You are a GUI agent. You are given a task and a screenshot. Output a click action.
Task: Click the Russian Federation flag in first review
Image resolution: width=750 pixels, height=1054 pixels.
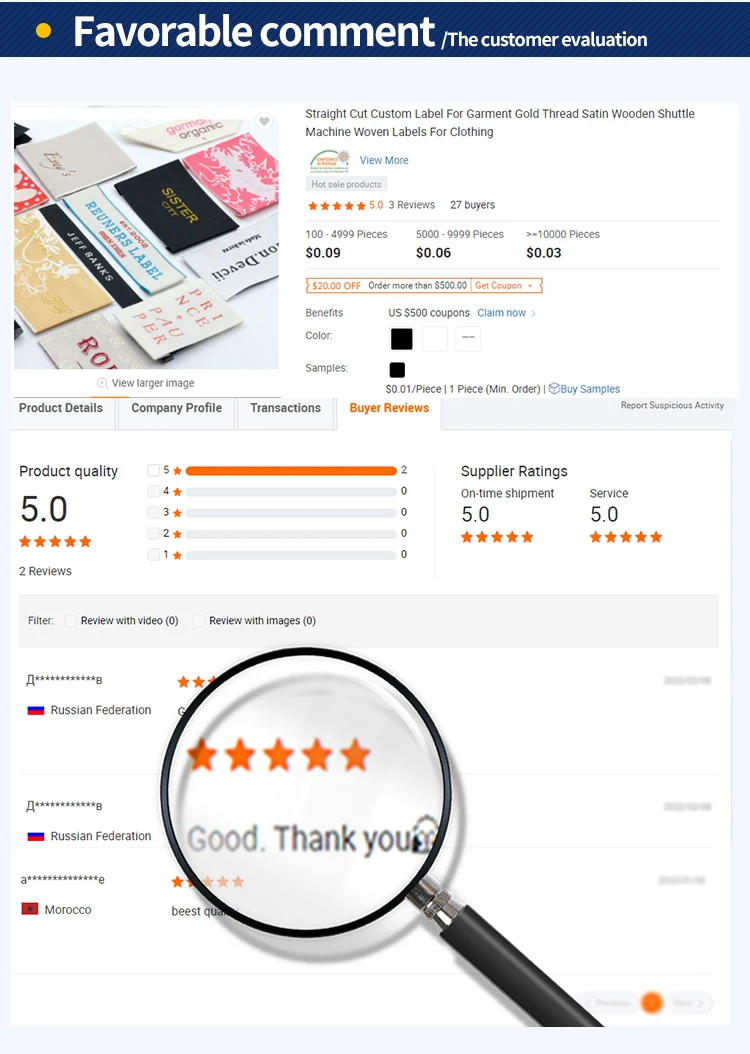point(36,711)
